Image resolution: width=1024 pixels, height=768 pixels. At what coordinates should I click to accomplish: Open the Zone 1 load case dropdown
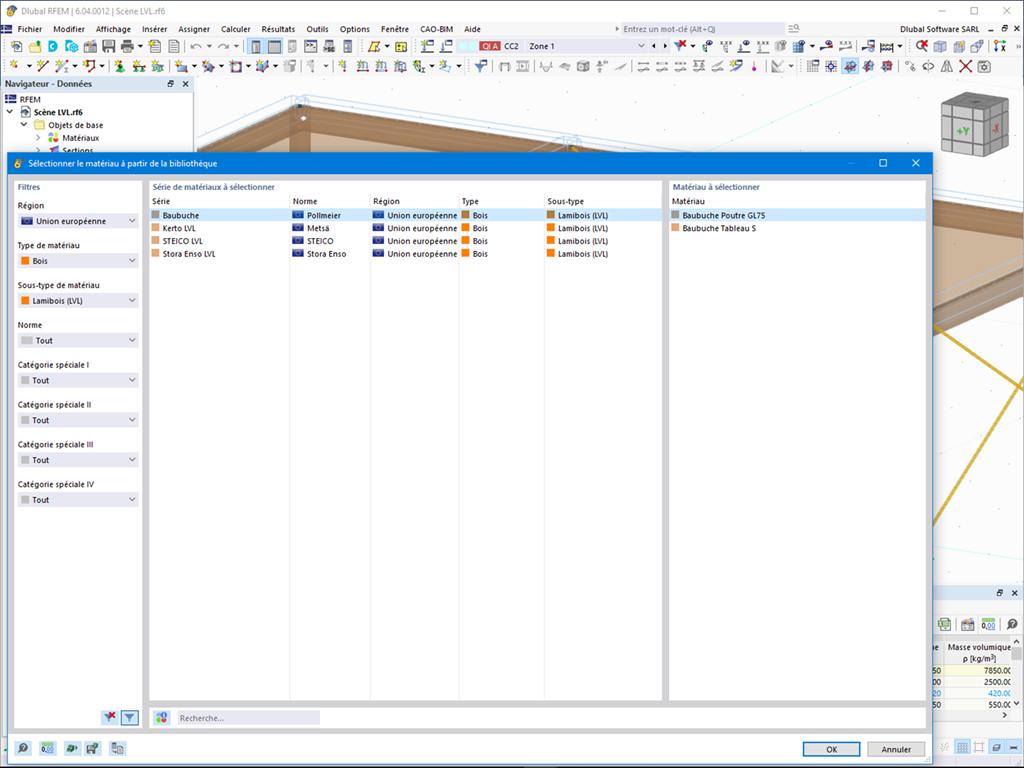coord(641,46)
